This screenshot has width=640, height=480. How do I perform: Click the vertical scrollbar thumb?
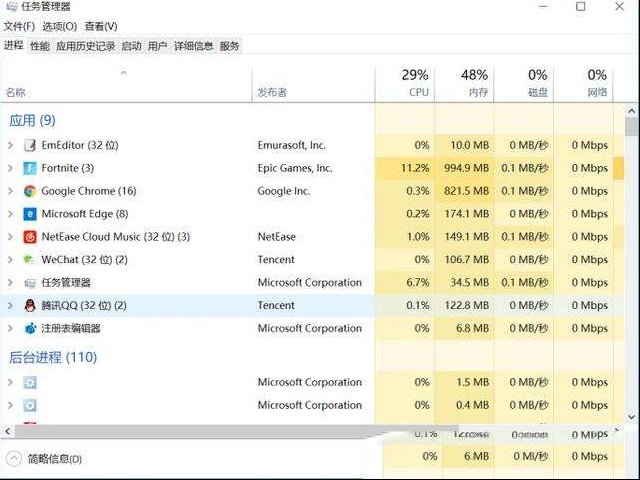(631, 127)
